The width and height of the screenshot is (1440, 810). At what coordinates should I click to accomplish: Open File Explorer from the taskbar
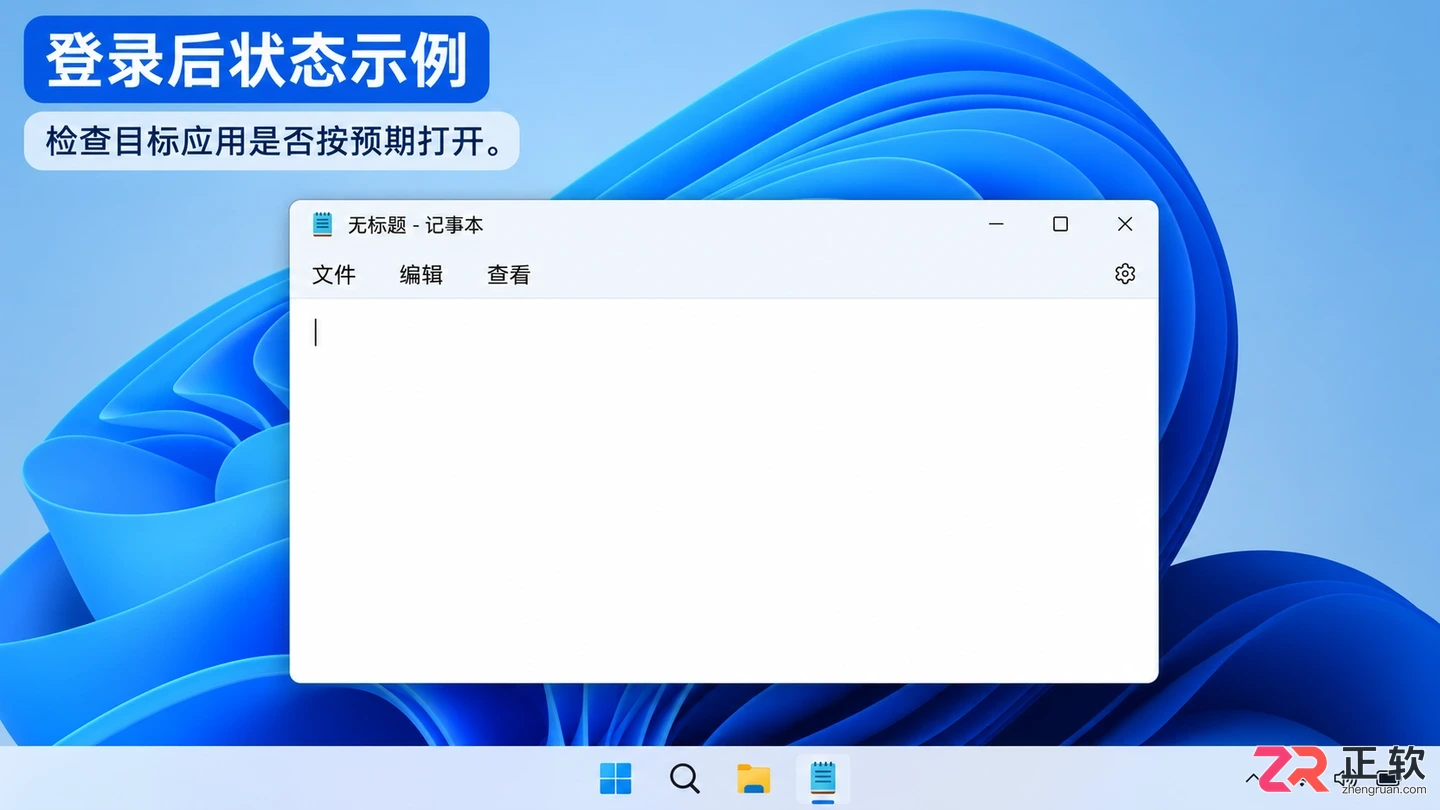point(754,778)
